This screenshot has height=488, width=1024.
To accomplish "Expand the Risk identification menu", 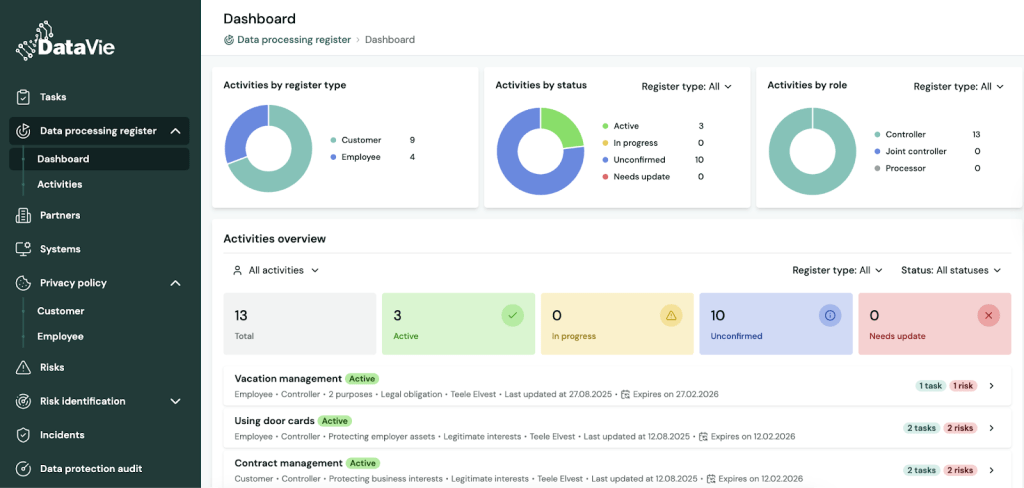I will coord(175,401).
